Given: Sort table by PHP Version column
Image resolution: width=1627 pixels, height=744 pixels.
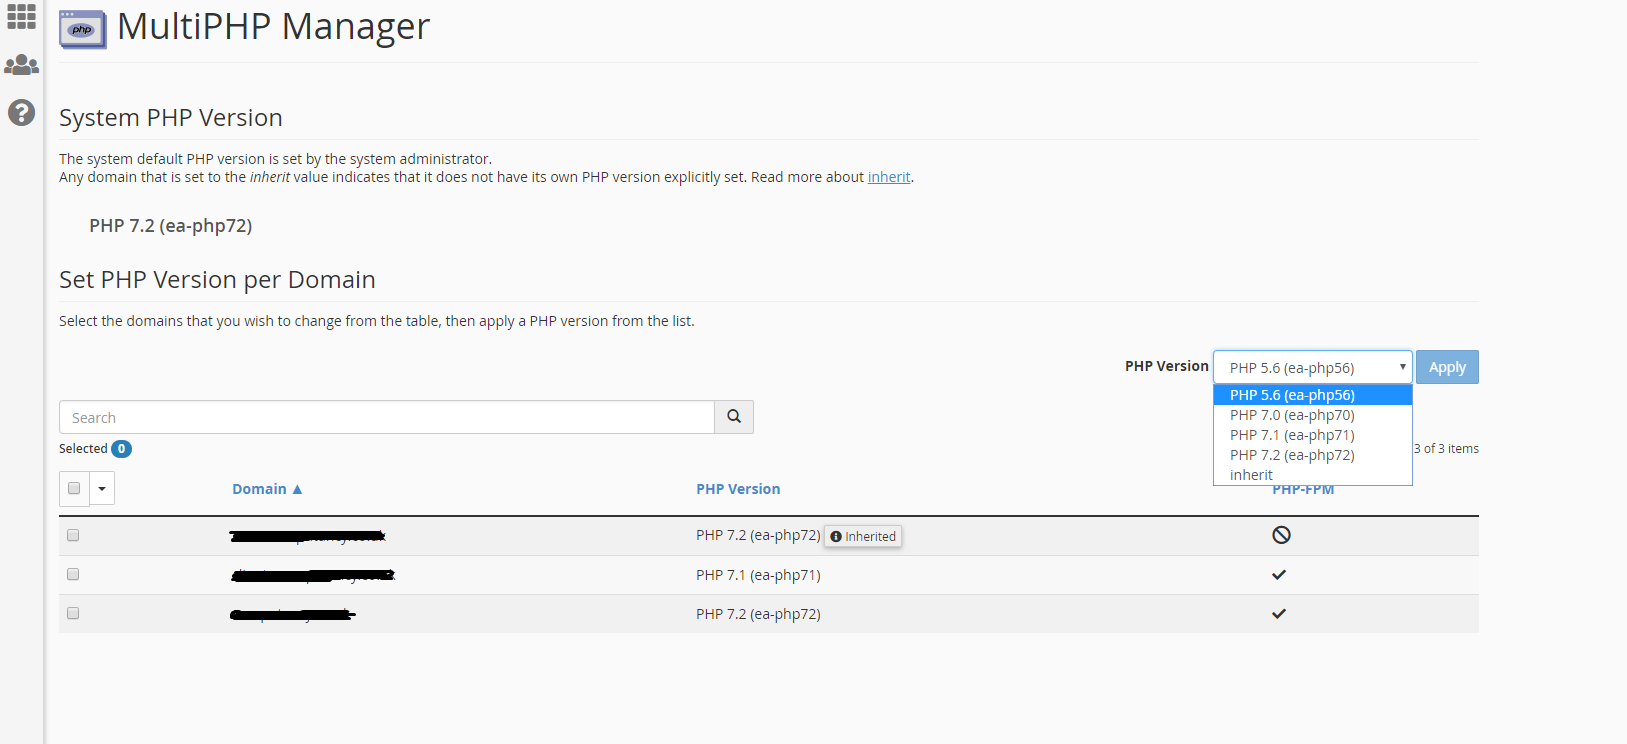Looking at the screenshot, I should click(738, 489).
